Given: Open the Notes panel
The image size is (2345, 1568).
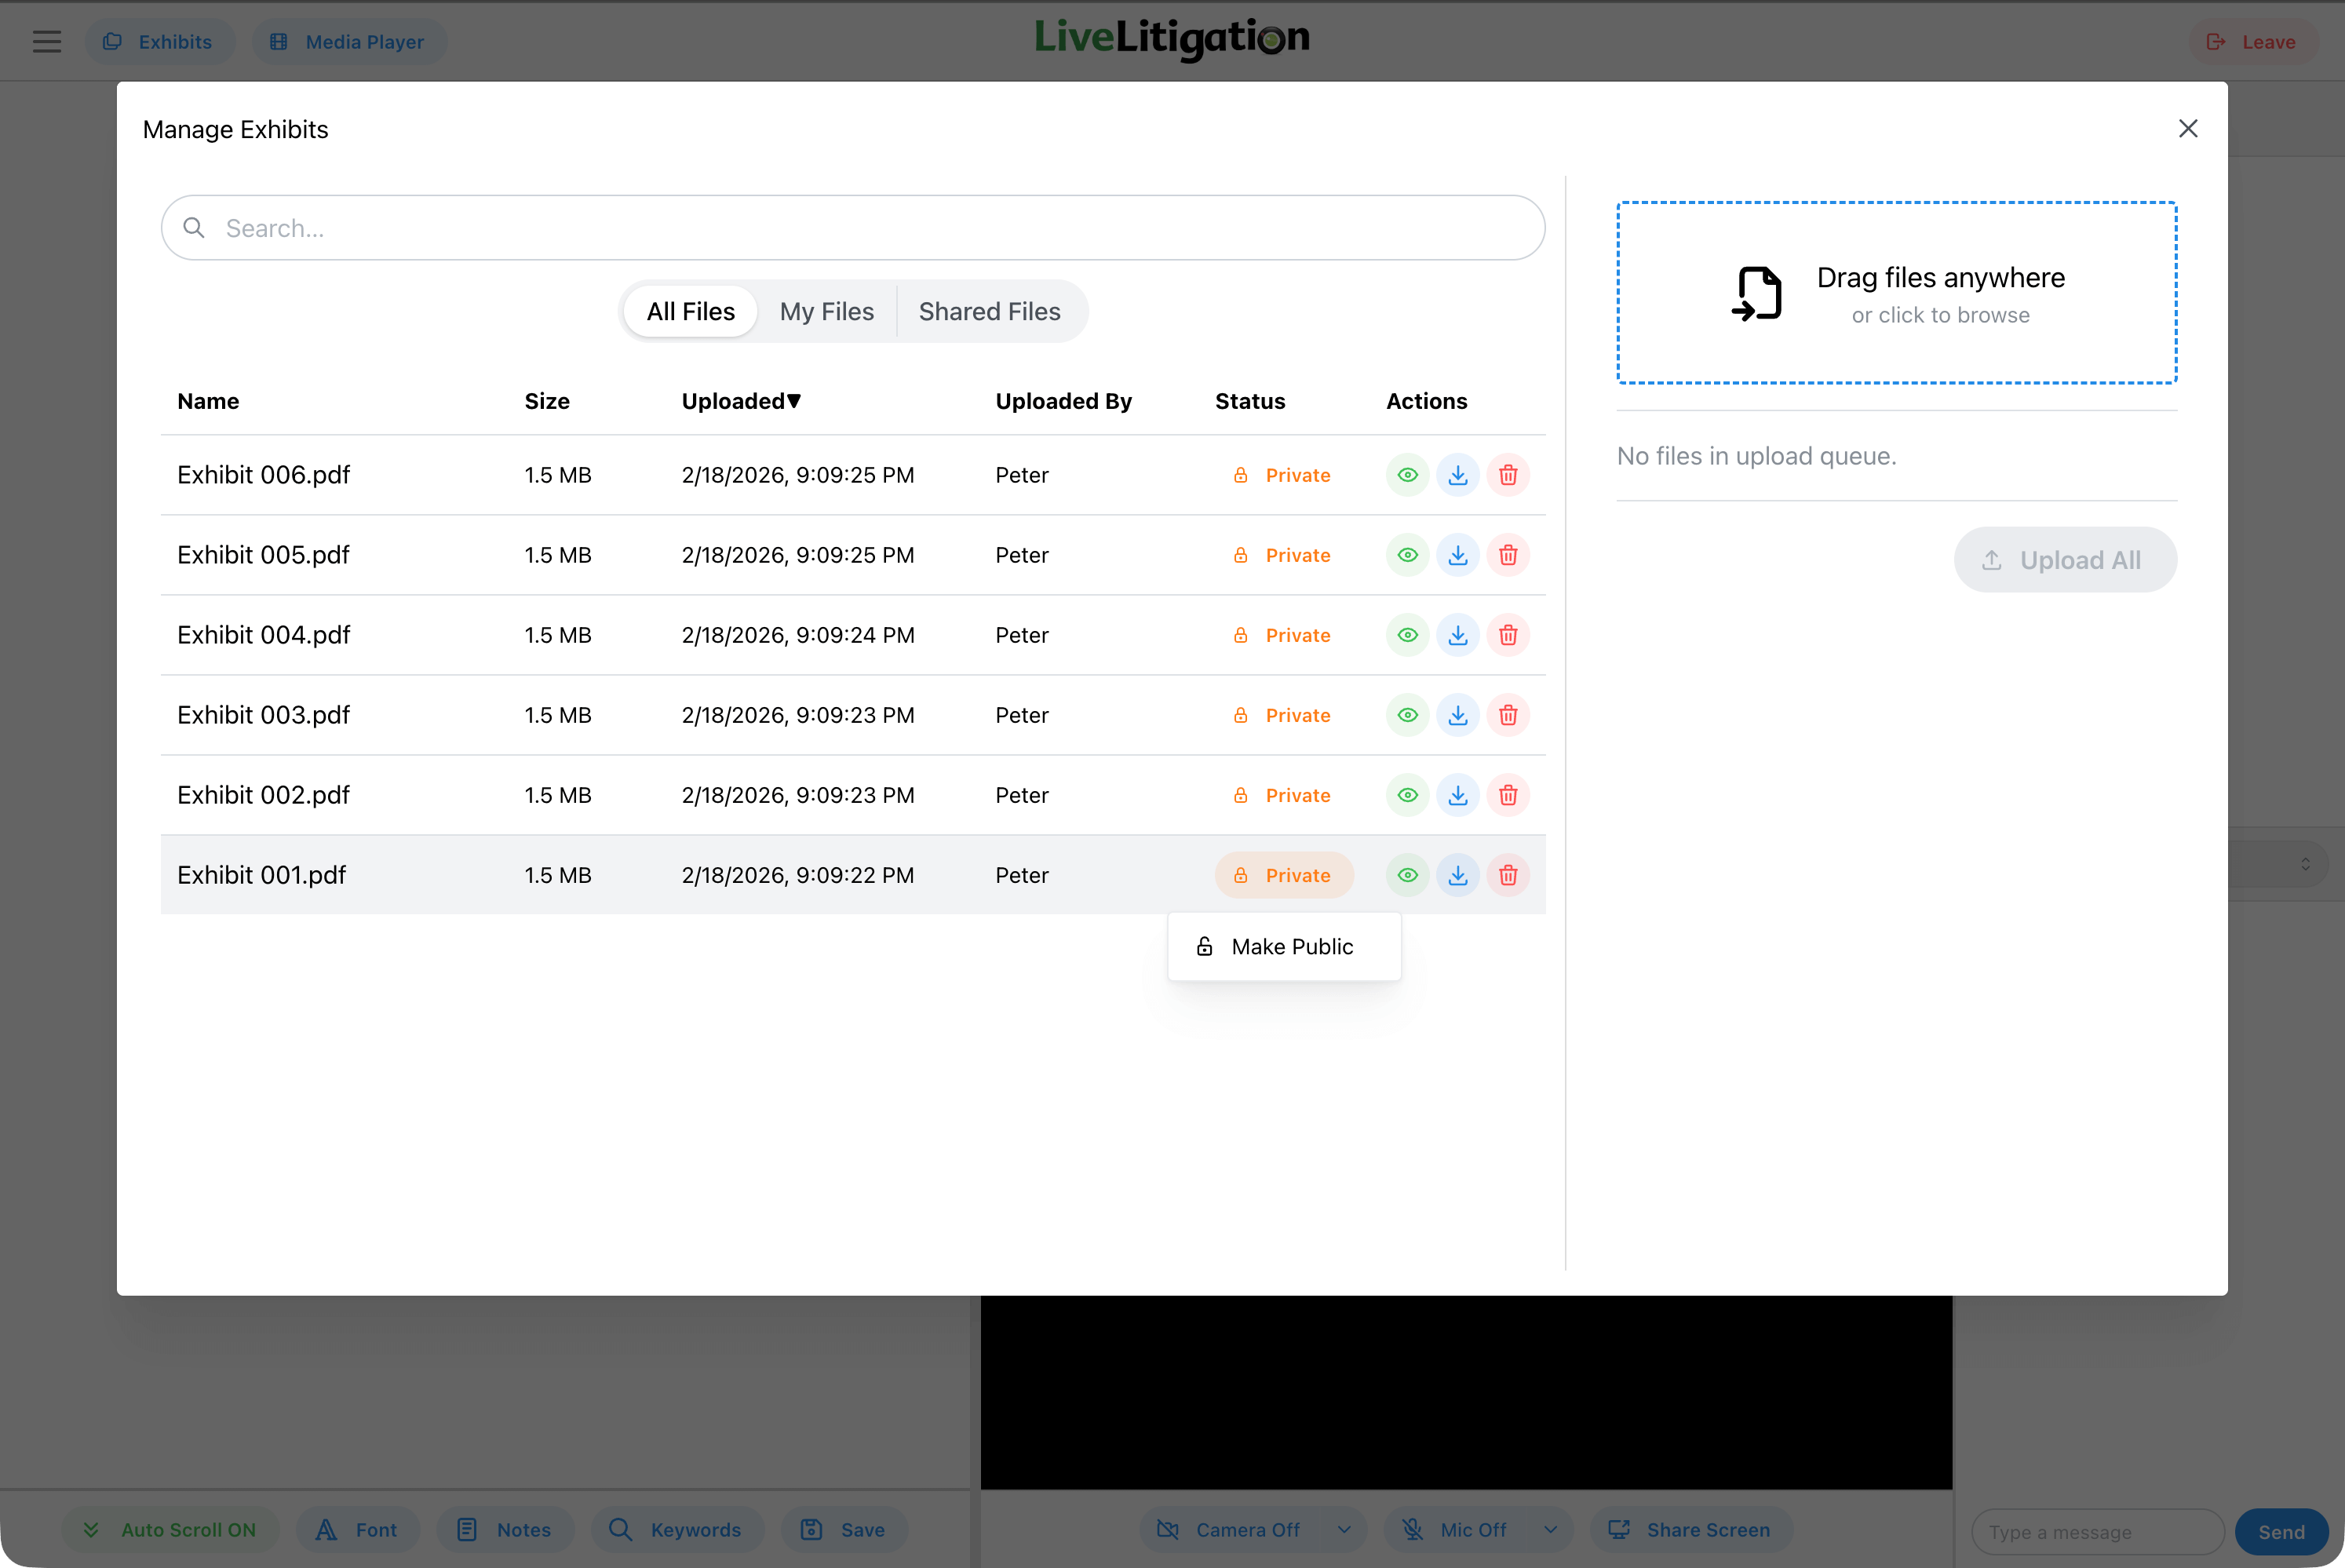Looking at the screenshot, I should coord(505,1529).
